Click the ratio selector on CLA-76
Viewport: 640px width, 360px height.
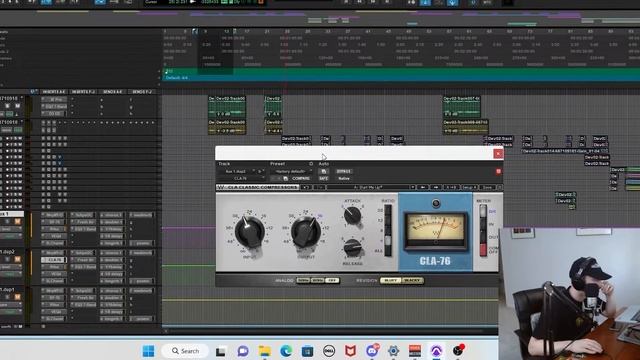(x=388, y=231)
